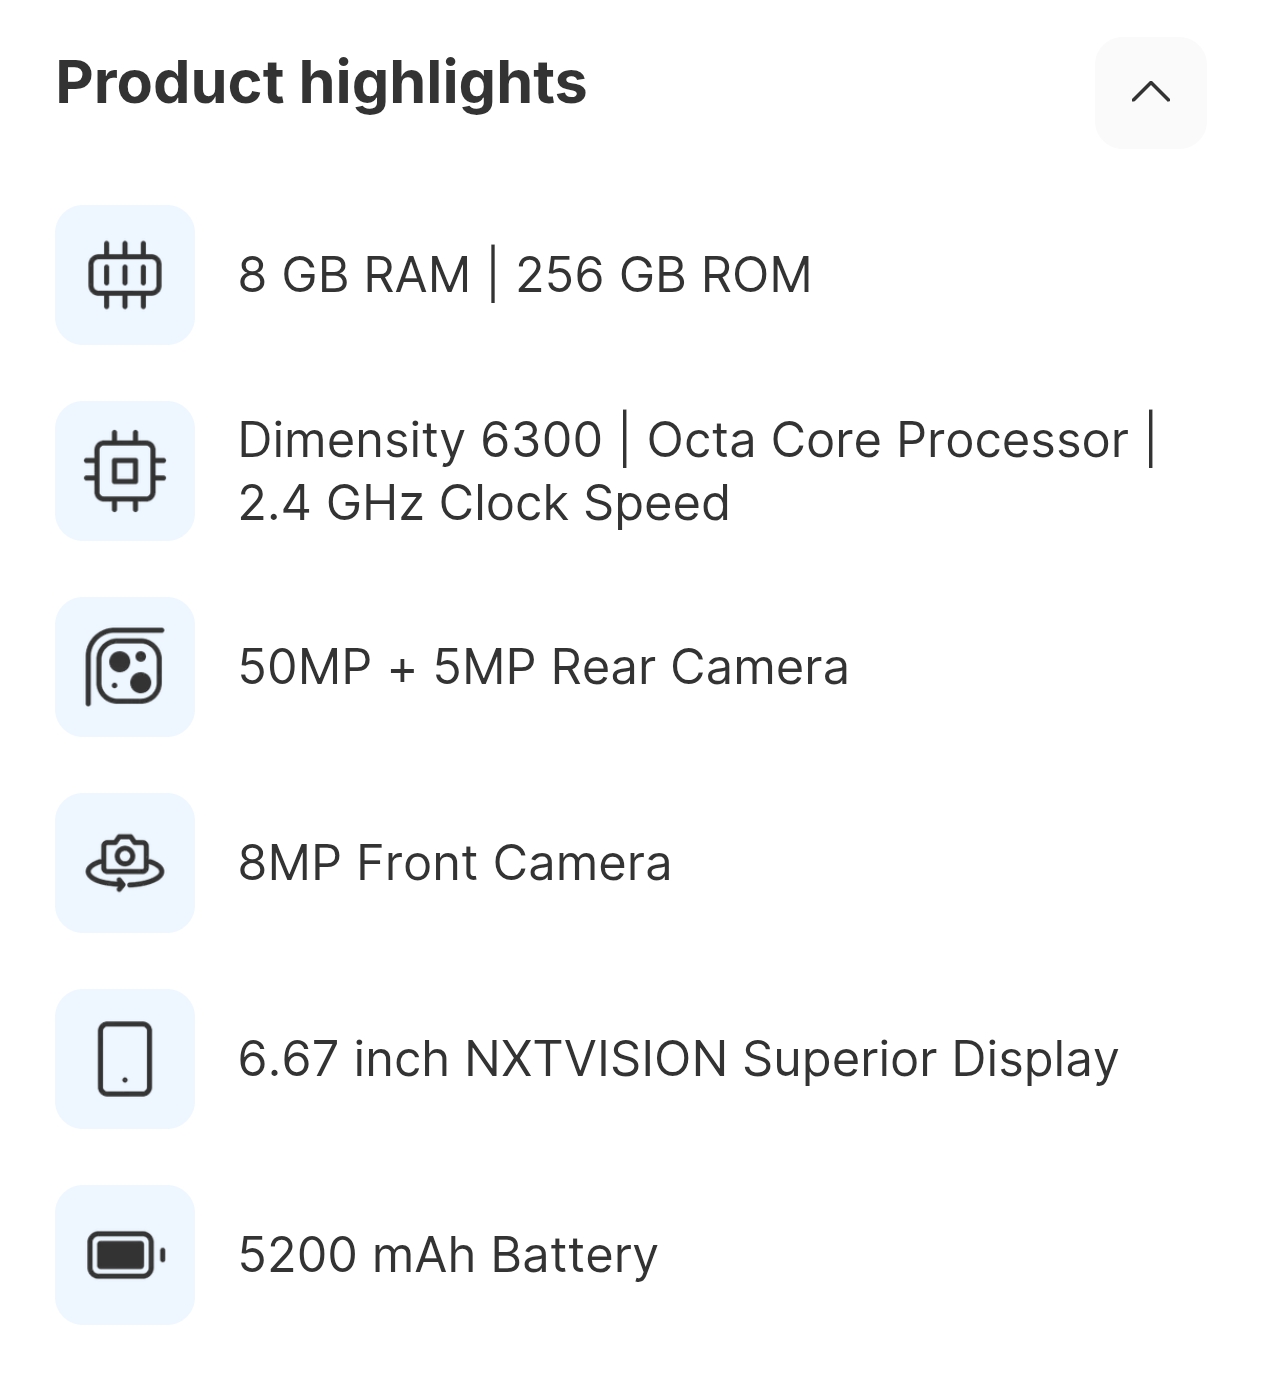Screen dimensions: 1263x1381
Task: Click the "50MP" rear camera resolution text
Action: pos(305,667)
